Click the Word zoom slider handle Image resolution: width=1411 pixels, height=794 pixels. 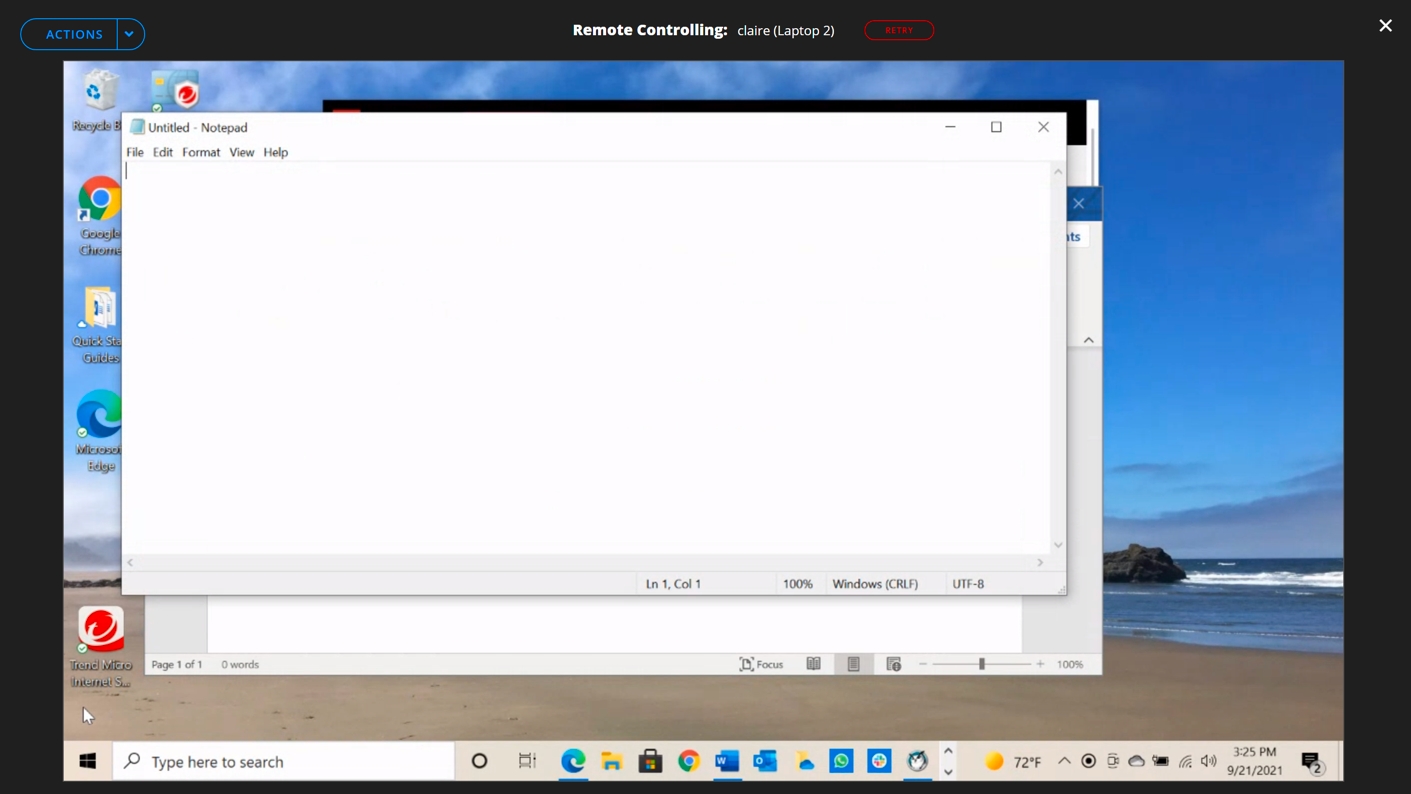coord(982,664)
